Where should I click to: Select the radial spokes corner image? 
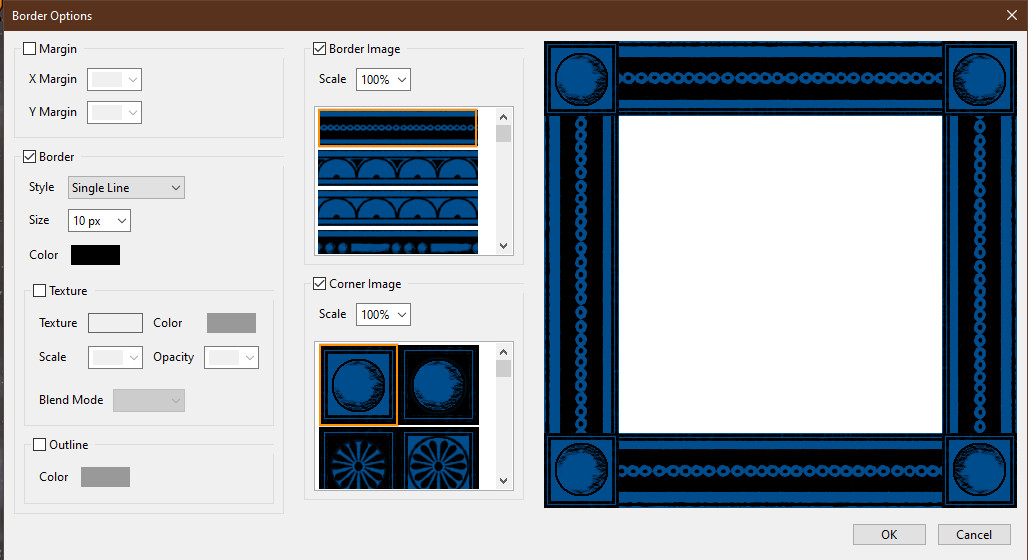coord(359,458)
